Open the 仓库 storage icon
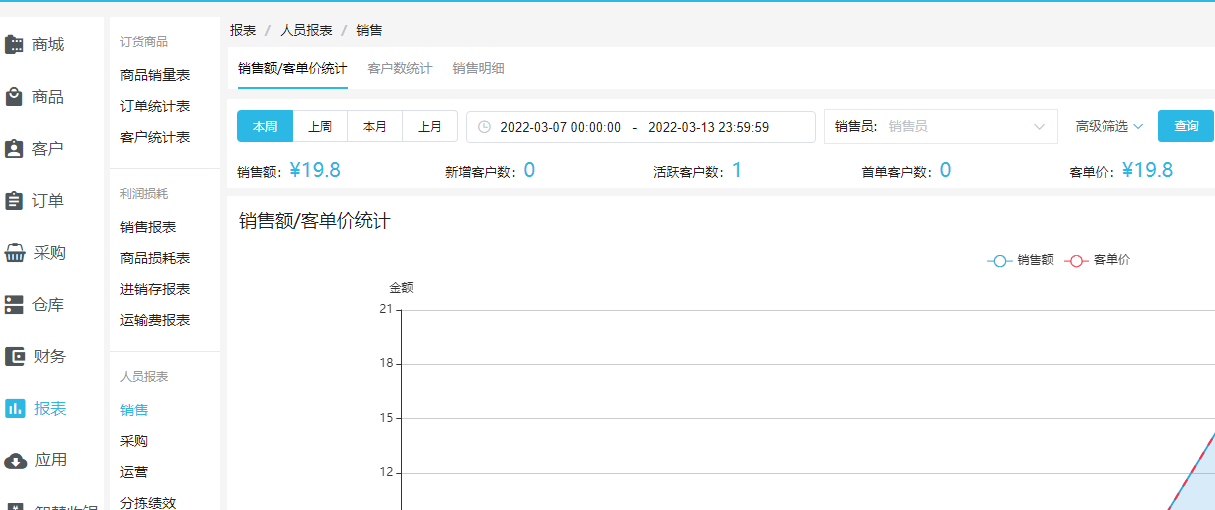 pos(14,304)
